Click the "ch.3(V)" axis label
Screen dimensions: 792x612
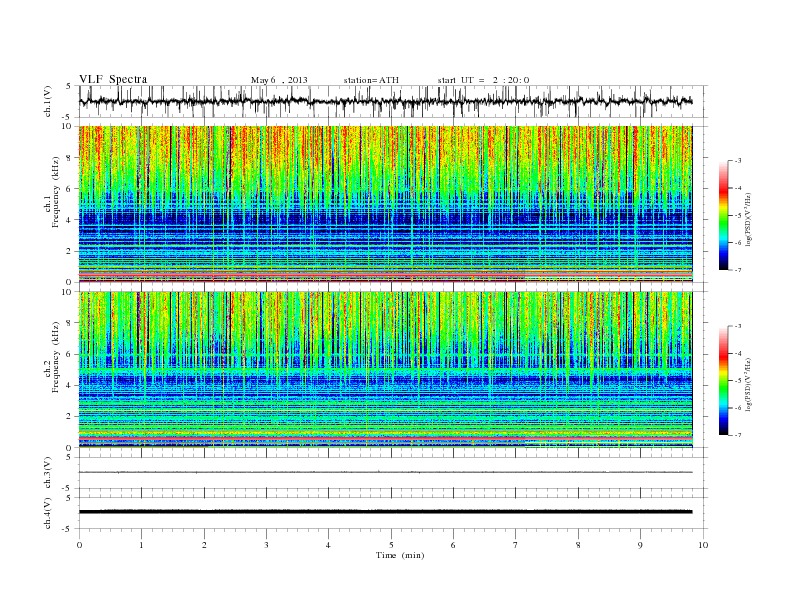tap(48, 473)
